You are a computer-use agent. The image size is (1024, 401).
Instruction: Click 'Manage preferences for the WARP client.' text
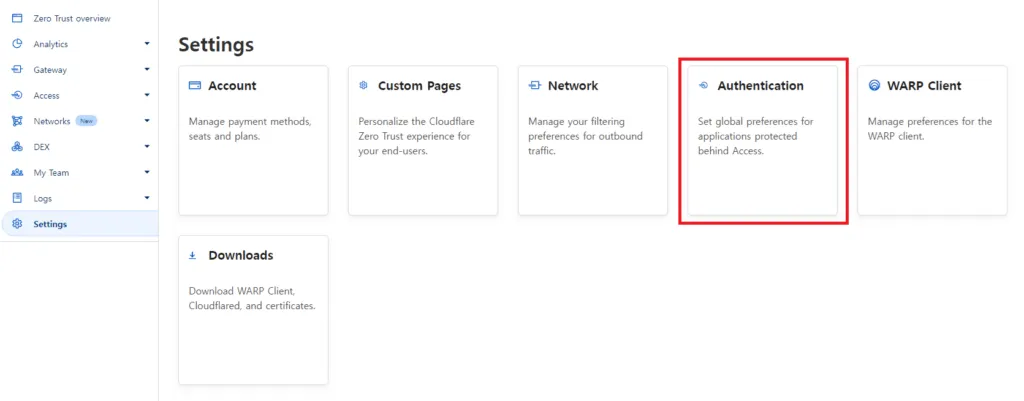930,129
